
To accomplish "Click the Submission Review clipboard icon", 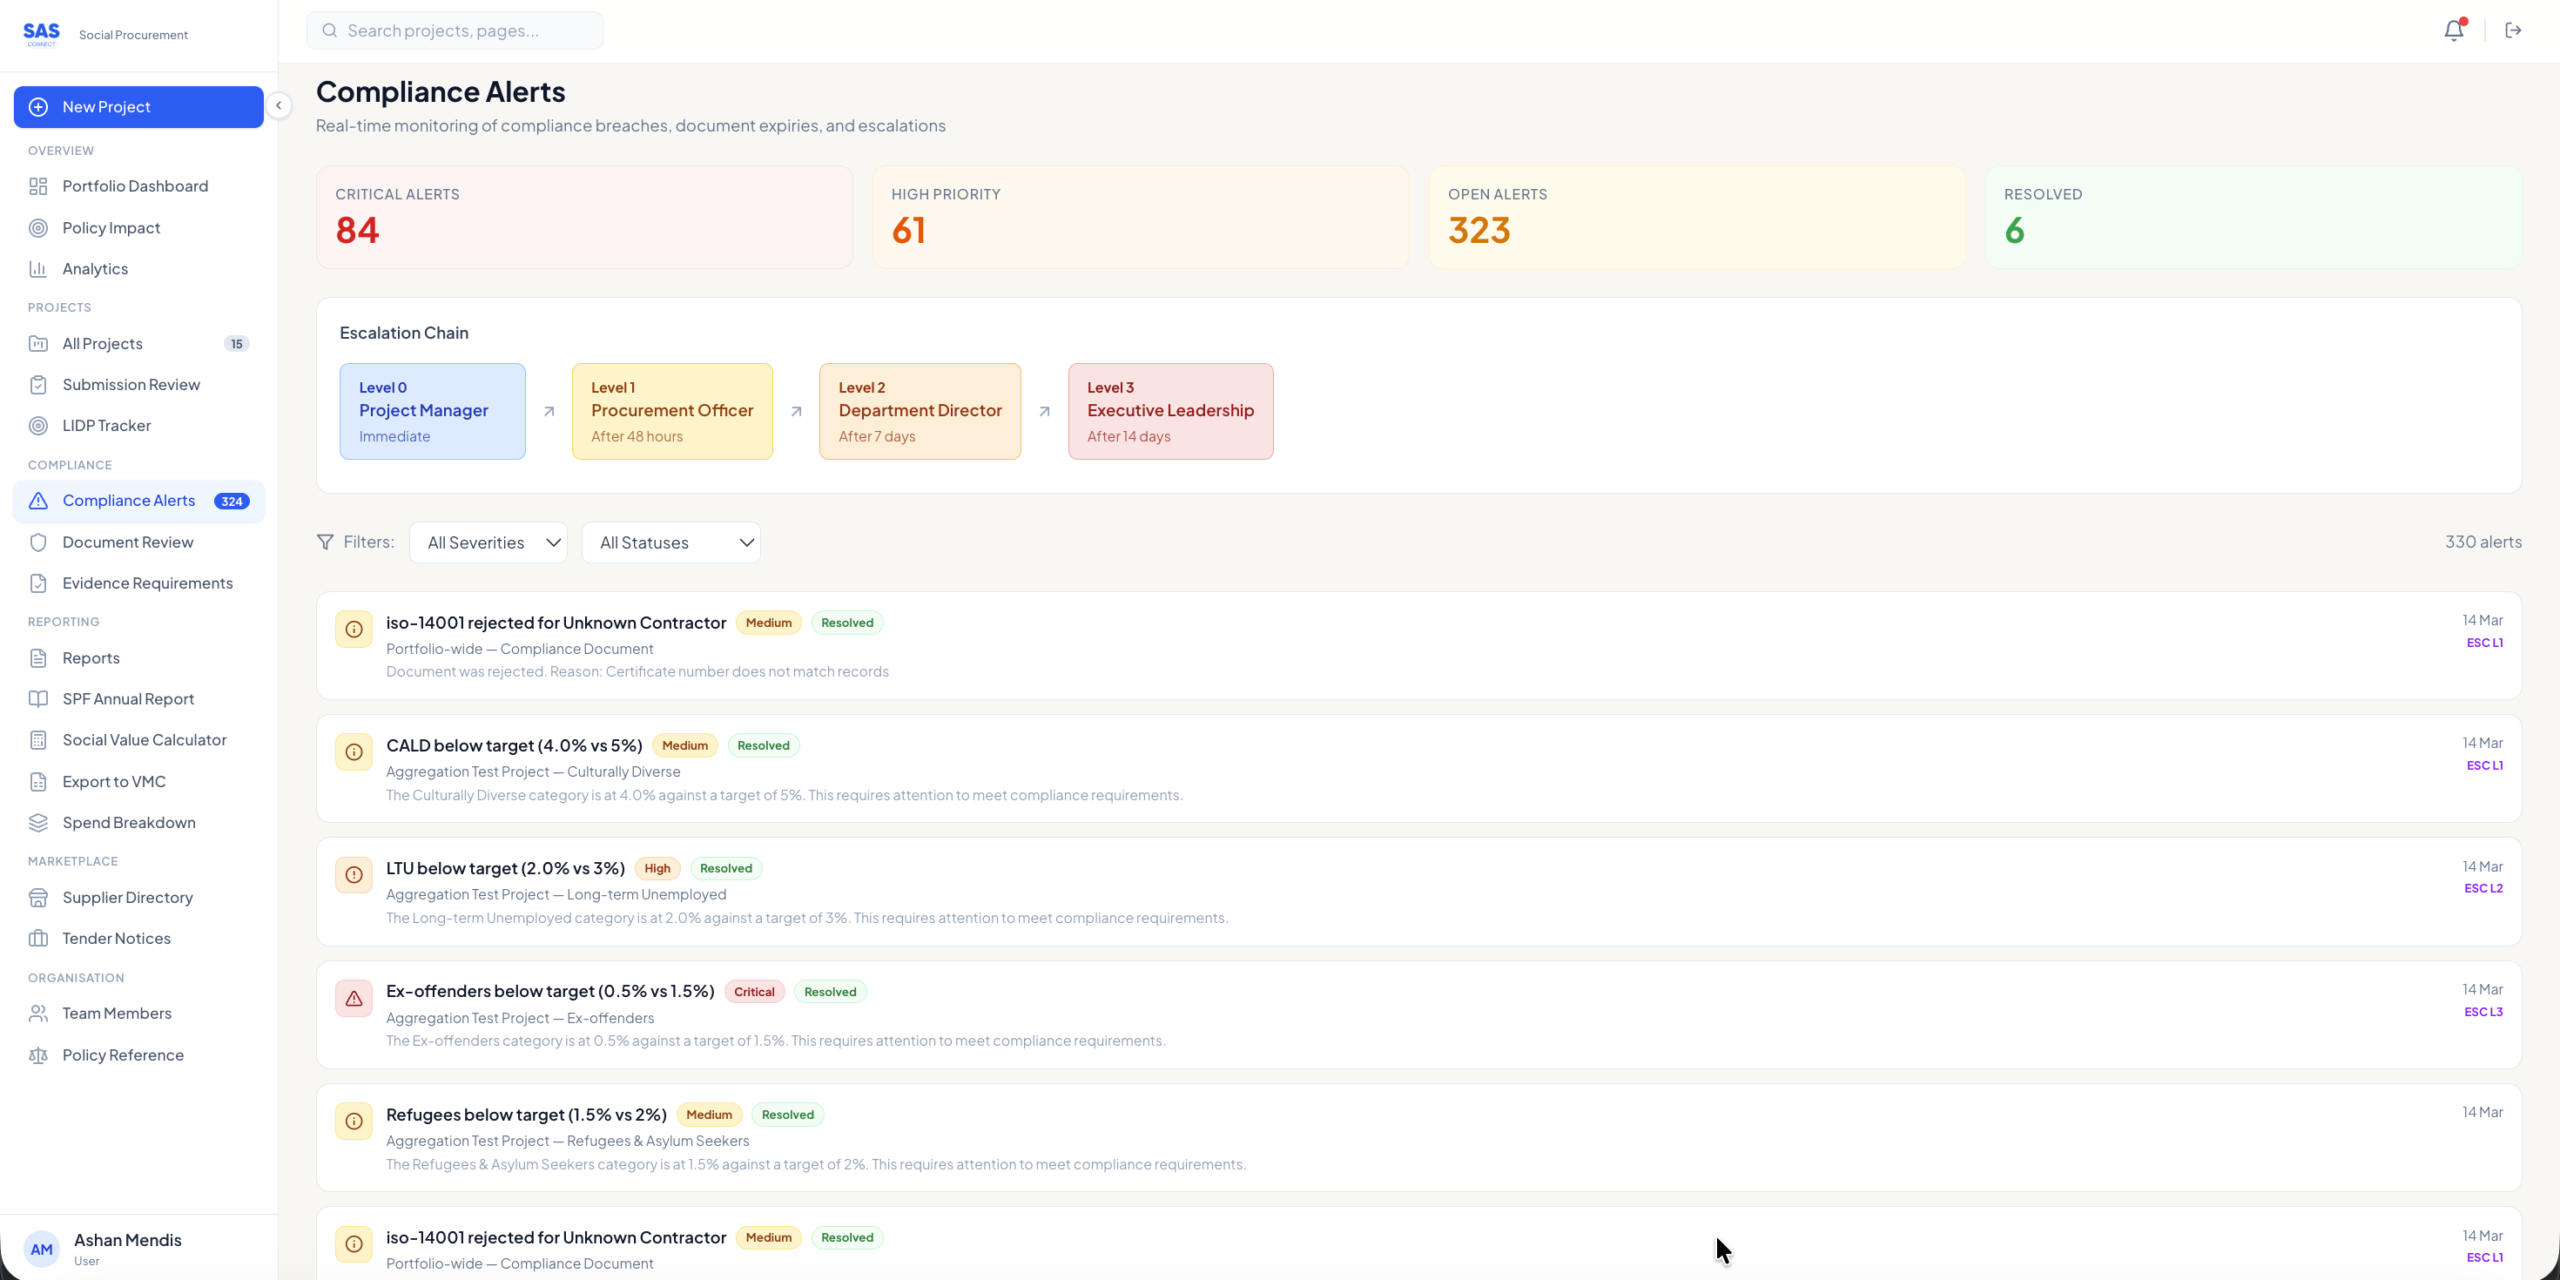I will [x=38, y=385].
